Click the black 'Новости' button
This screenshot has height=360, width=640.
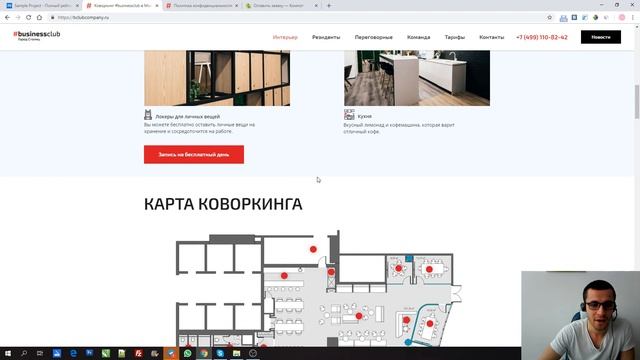[x=601, y=37]
